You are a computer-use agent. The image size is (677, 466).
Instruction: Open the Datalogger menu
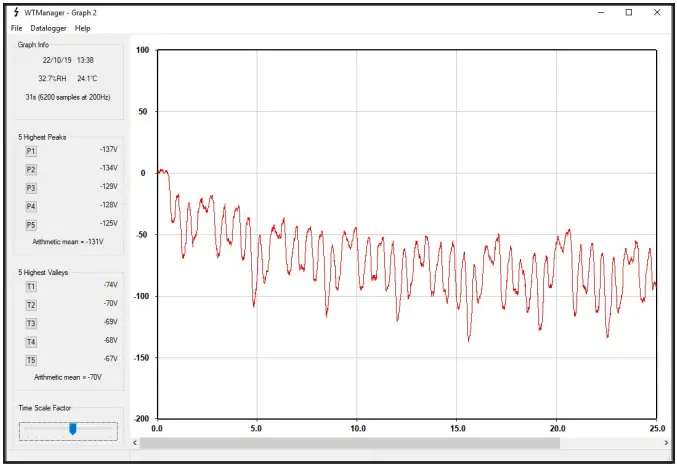click(x=48, y=28)
